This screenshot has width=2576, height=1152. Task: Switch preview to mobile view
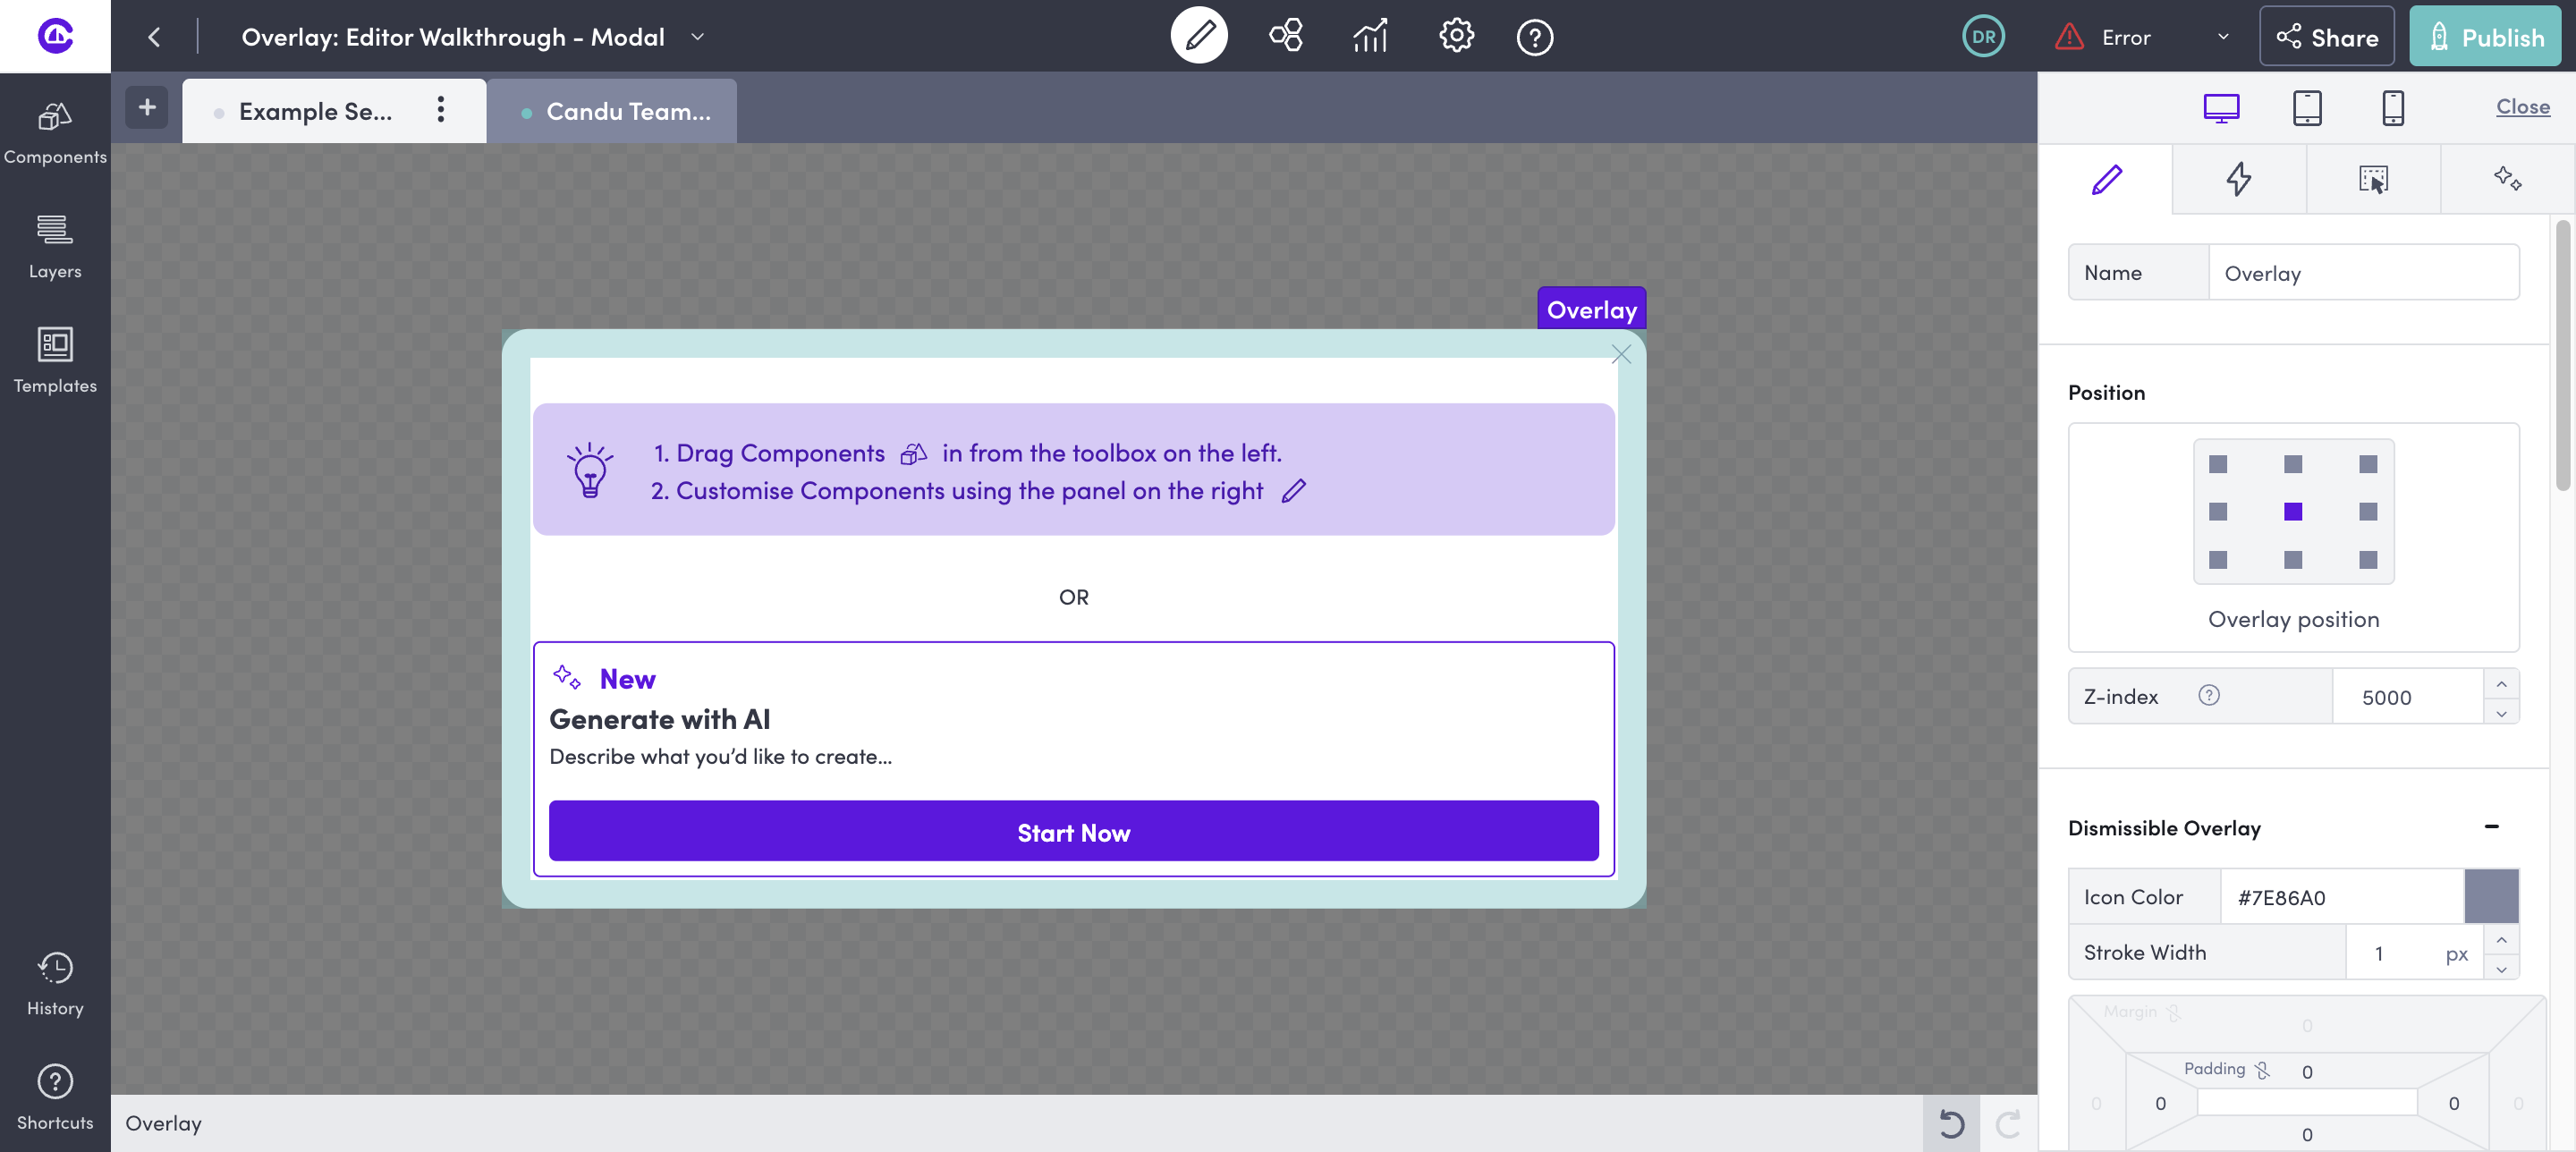pyautogui.click(x=2393, y=108)
